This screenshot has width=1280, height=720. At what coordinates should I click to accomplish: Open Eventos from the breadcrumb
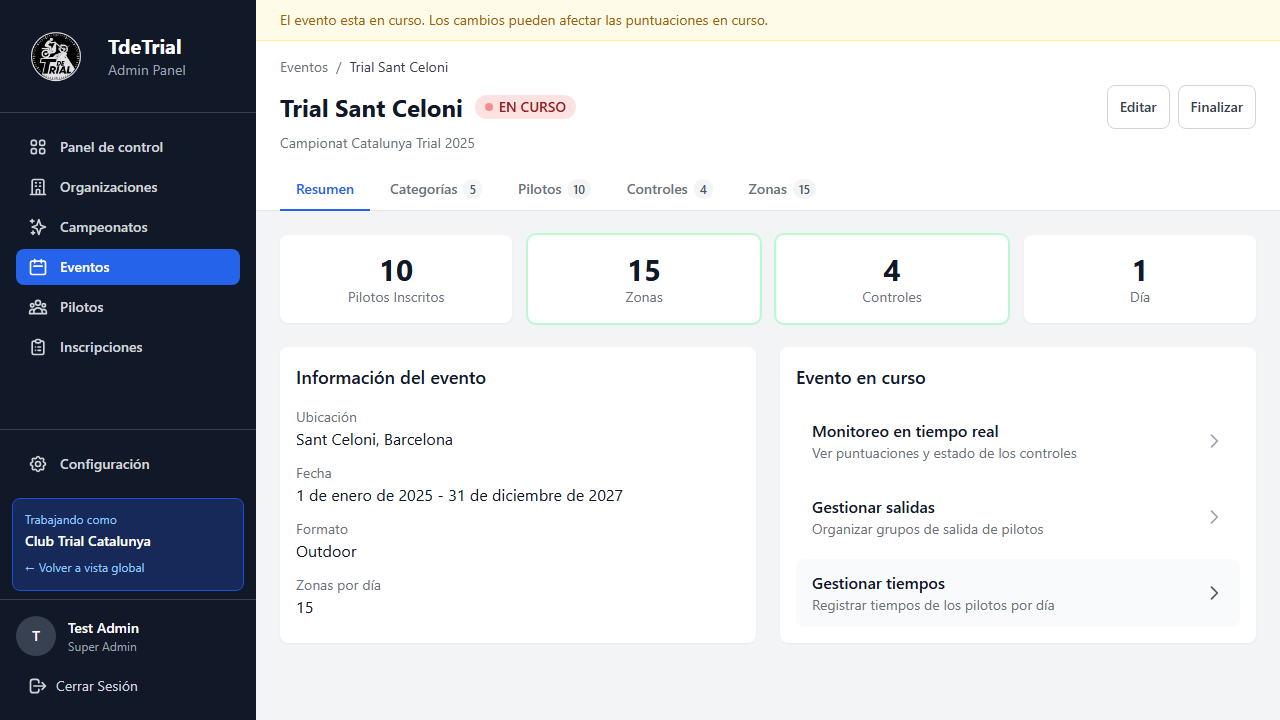304,67
